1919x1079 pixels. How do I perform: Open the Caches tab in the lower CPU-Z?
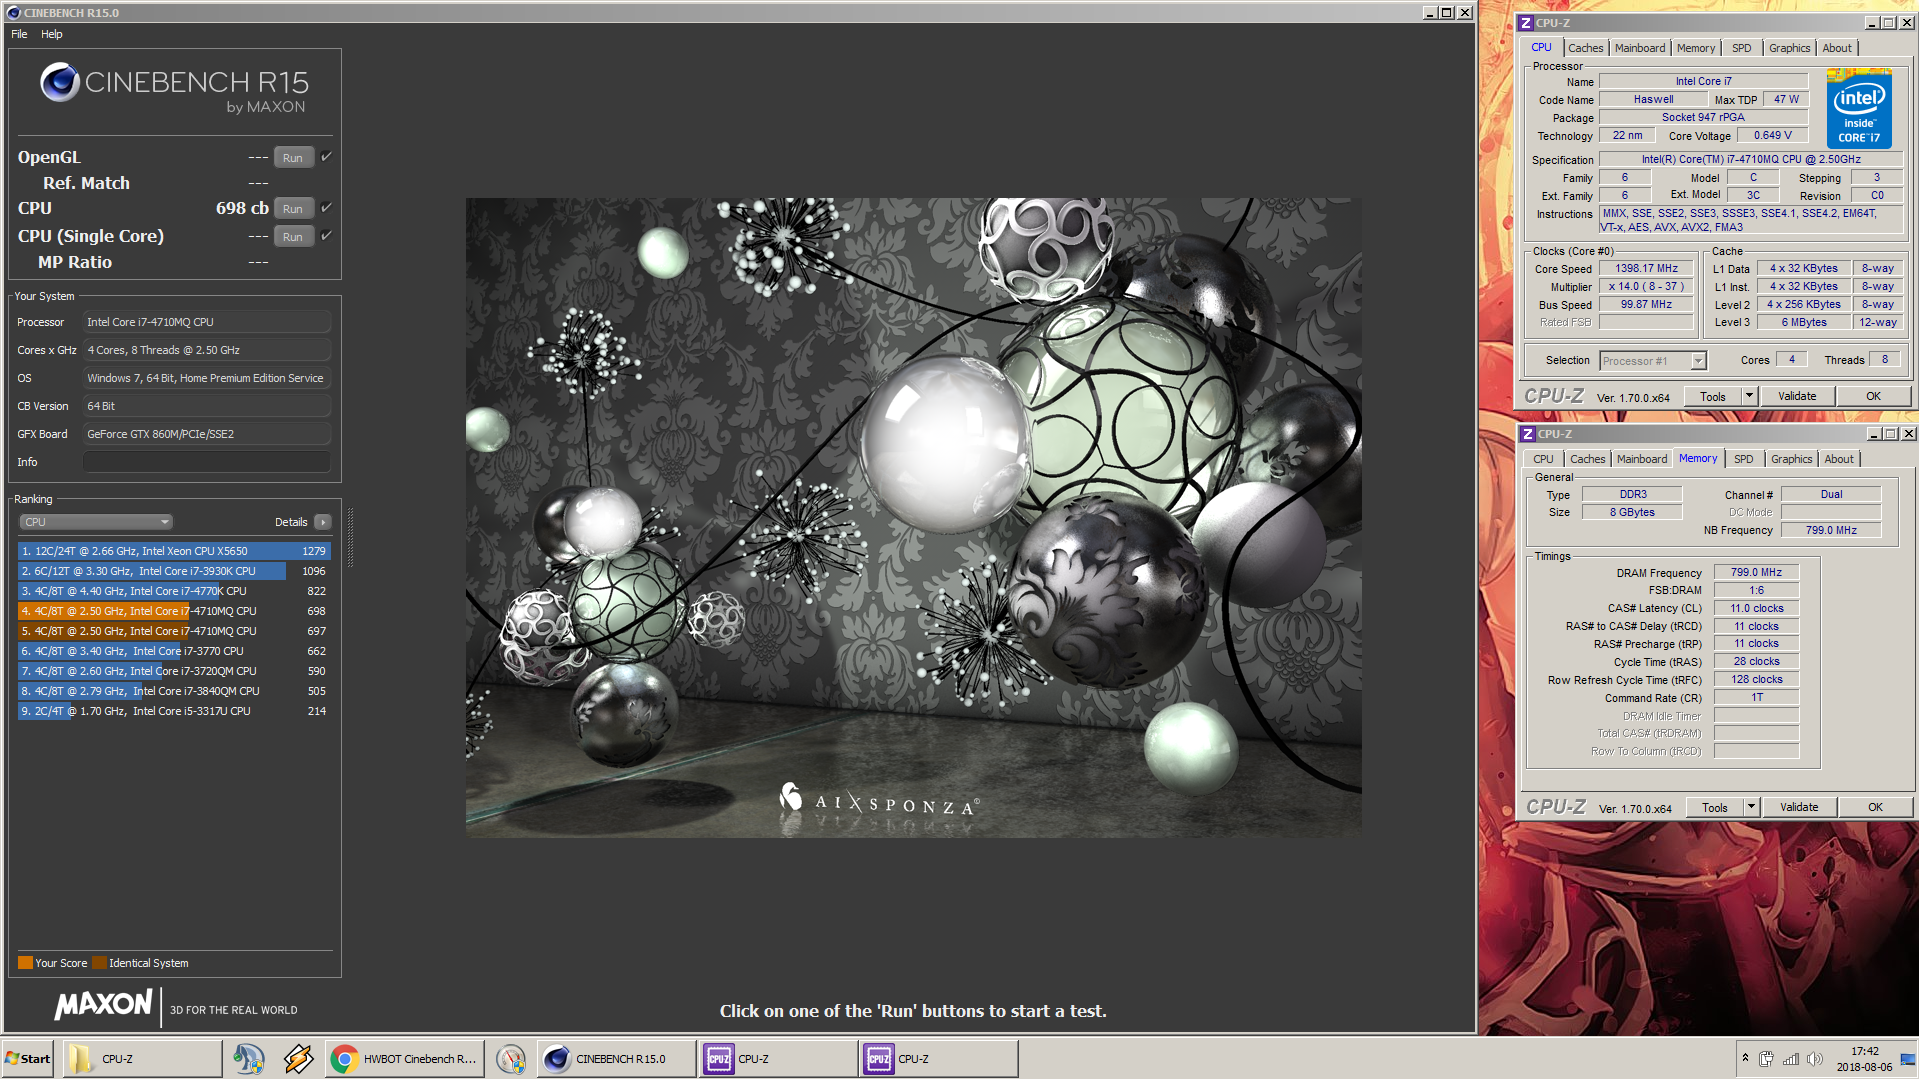[1587, 459]
